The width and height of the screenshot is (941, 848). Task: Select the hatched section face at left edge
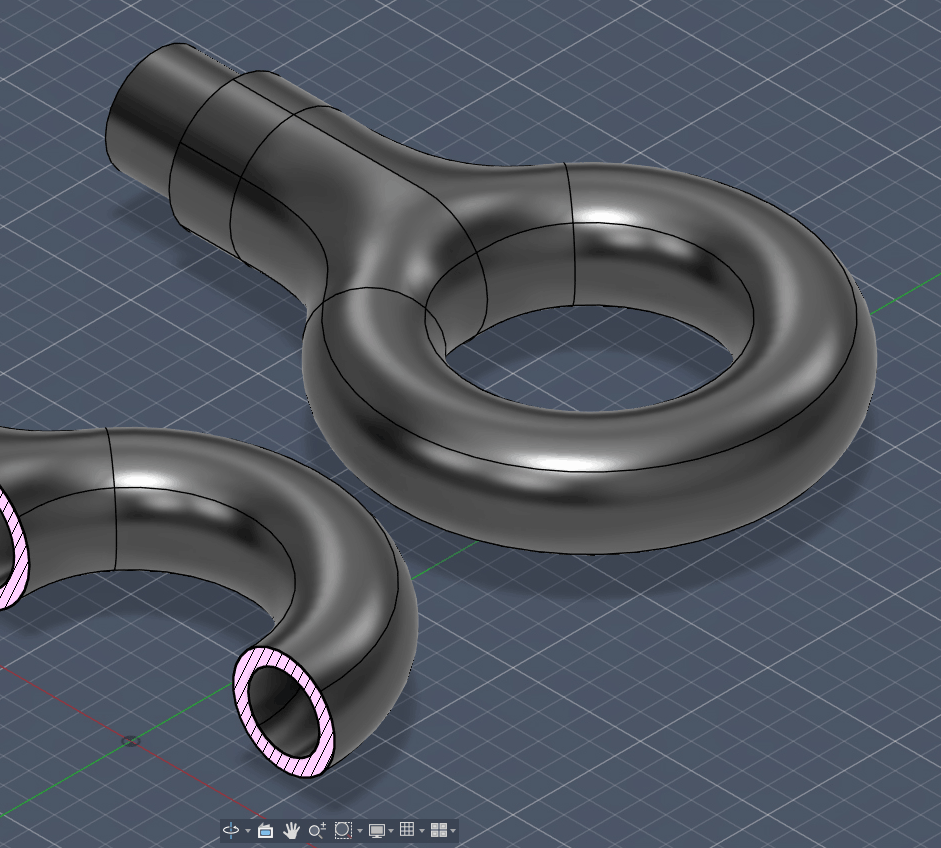(x=8, y=550)
